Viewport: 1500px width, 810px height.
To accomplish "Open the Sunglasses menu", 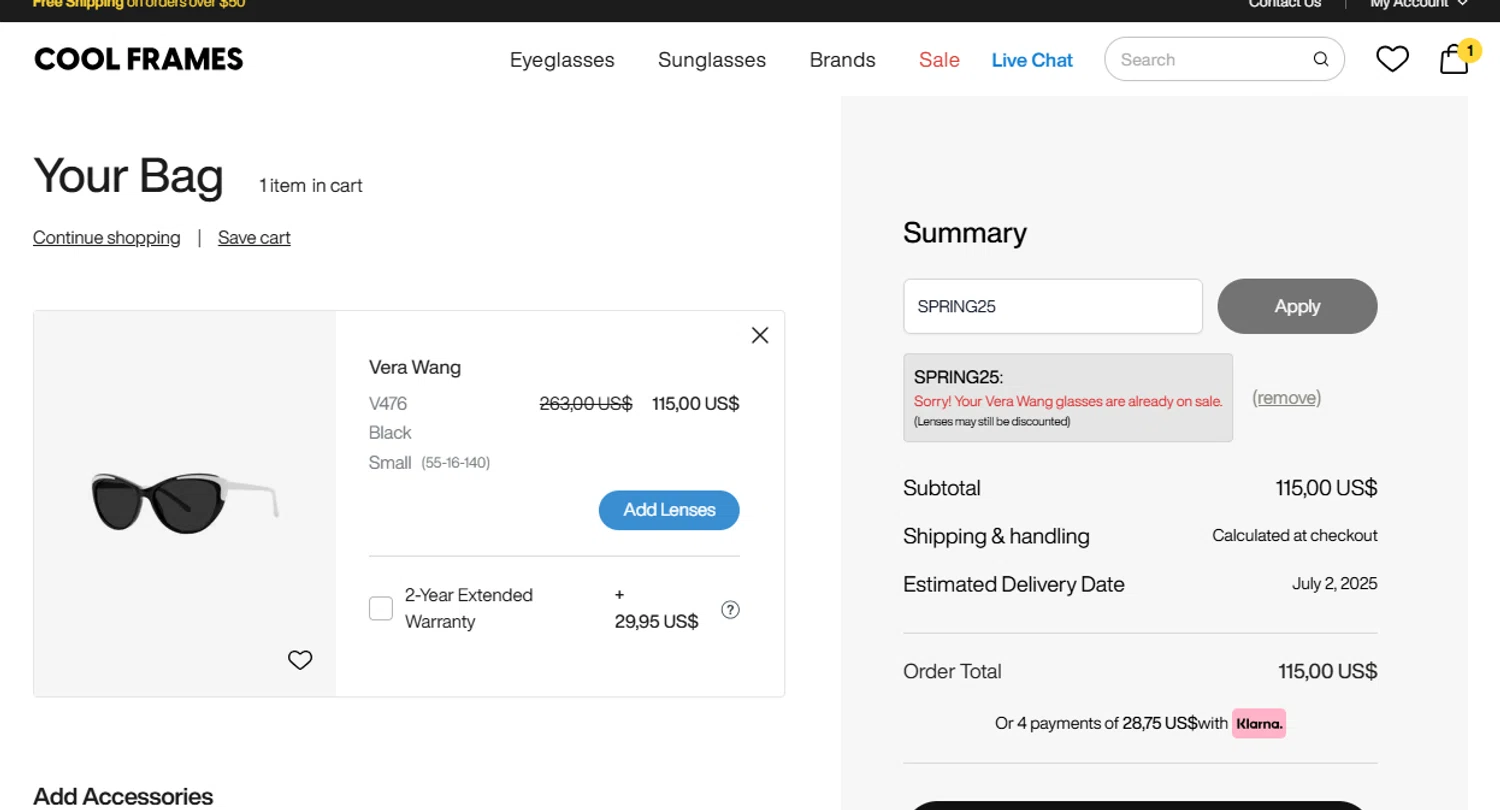I will pyautogui.click(x=712, y=60).
